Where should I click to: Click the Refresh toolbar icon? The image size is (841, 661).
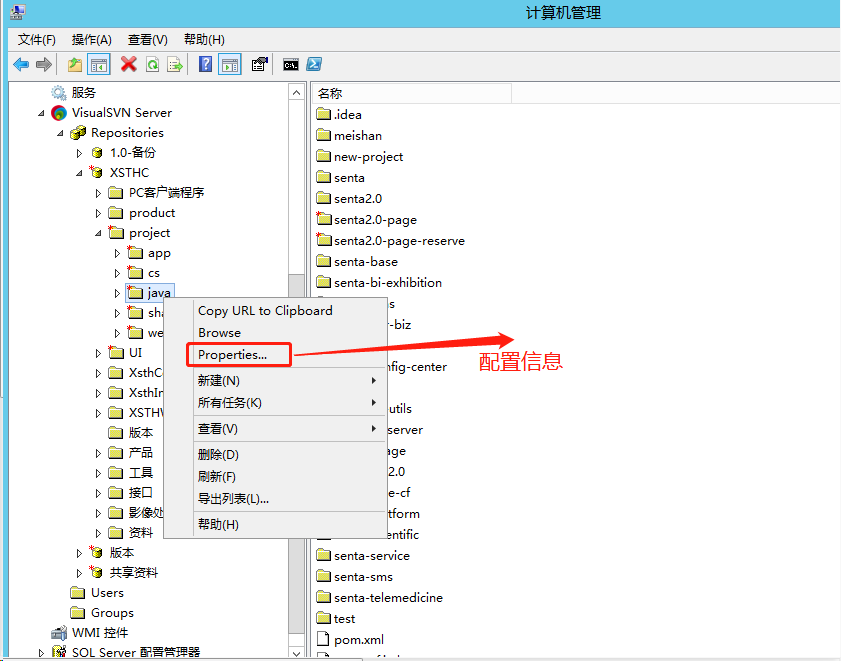point(152,65)
